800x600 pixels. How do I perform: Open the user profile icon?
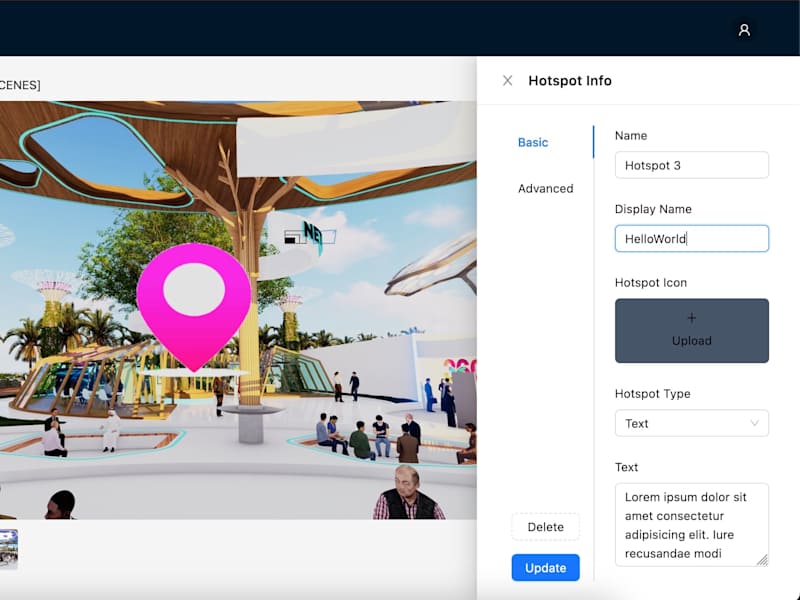coord(744,30)
